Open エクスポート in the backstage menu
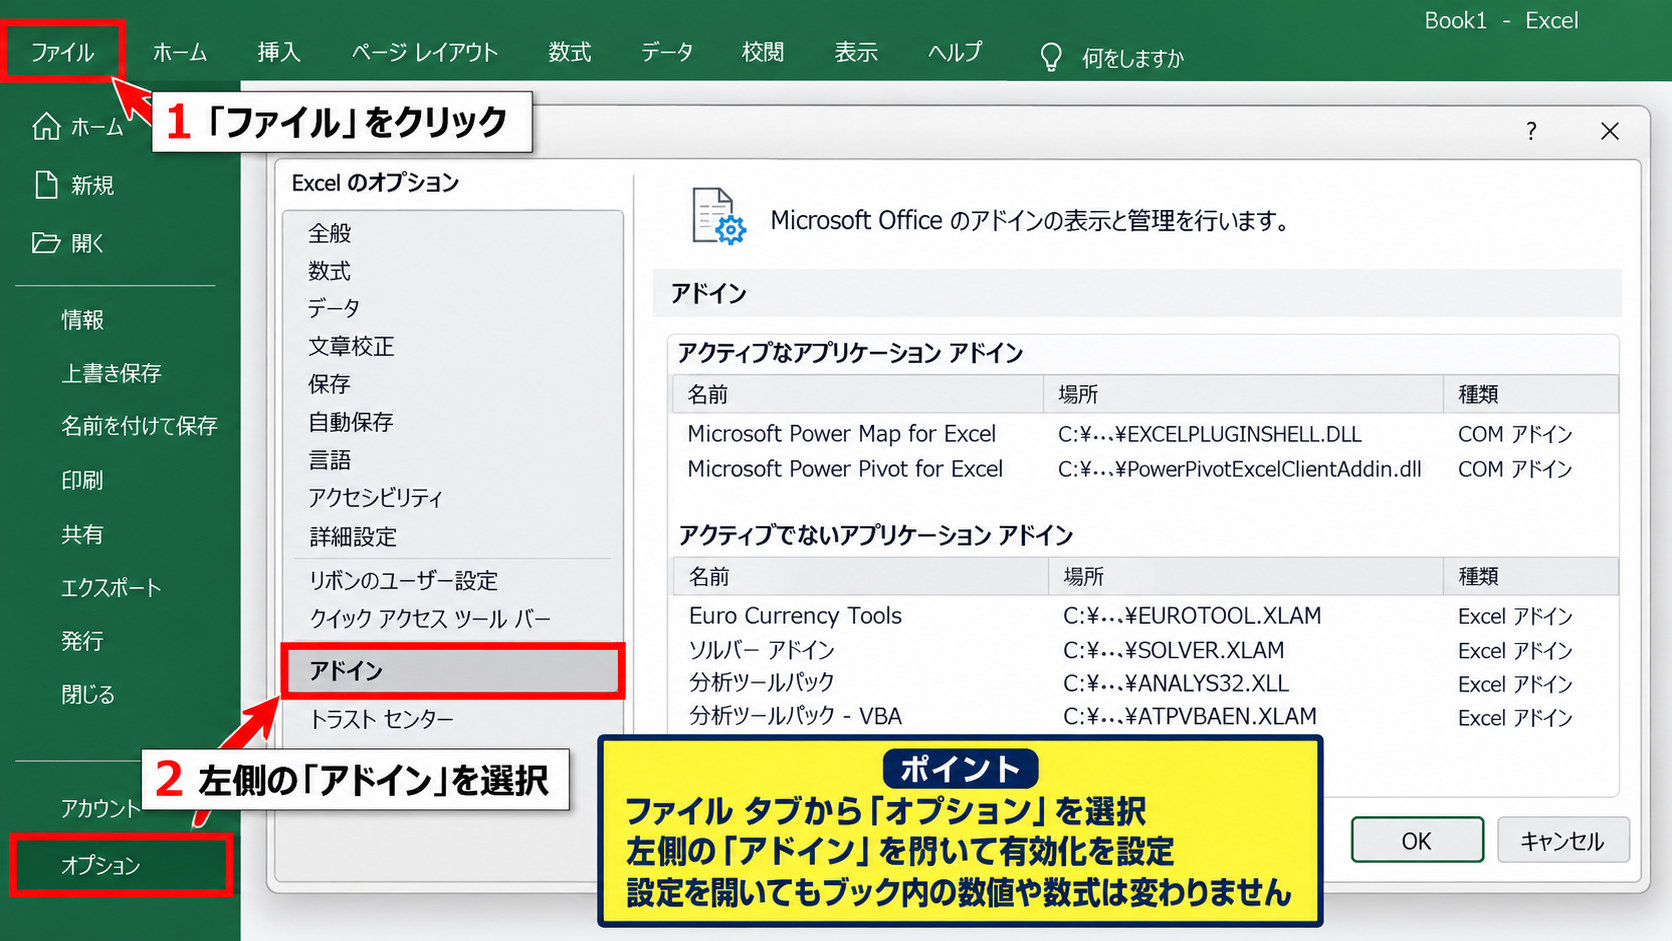The width and height of the screenshot is (1672, 941). pos(111,588)
